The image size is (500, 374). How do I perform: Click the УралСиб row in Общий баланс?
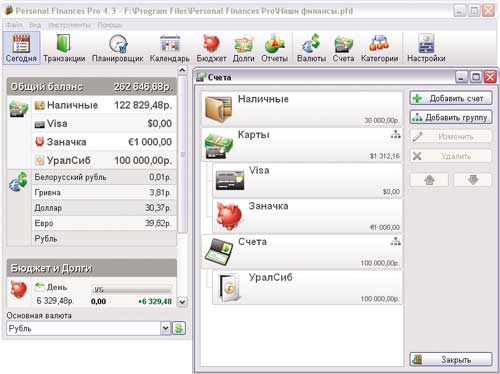click(104, 160)
